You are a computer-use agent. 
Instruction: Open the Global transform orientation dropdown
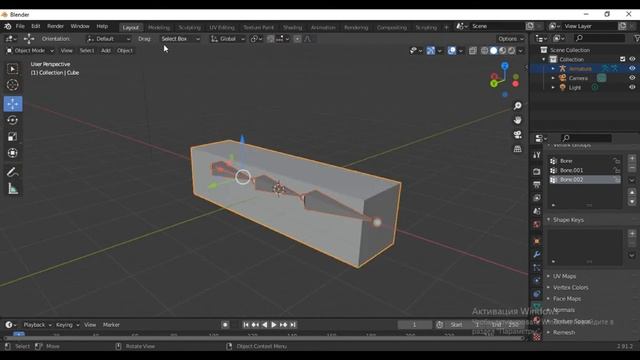(x=227, y=39)
